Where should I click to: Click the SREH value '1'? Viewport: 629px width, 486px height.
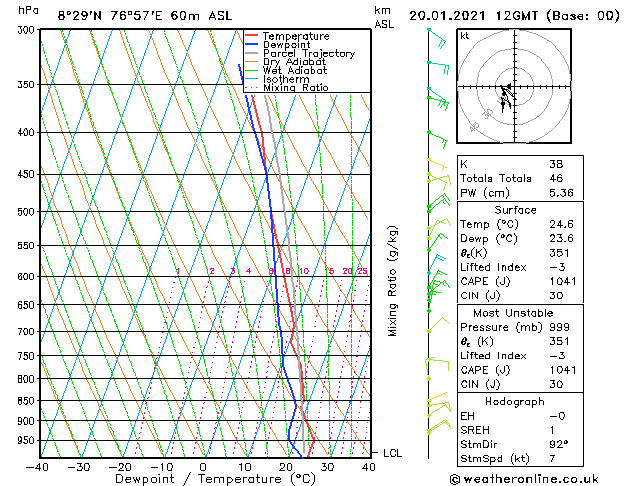coord(552,430)
